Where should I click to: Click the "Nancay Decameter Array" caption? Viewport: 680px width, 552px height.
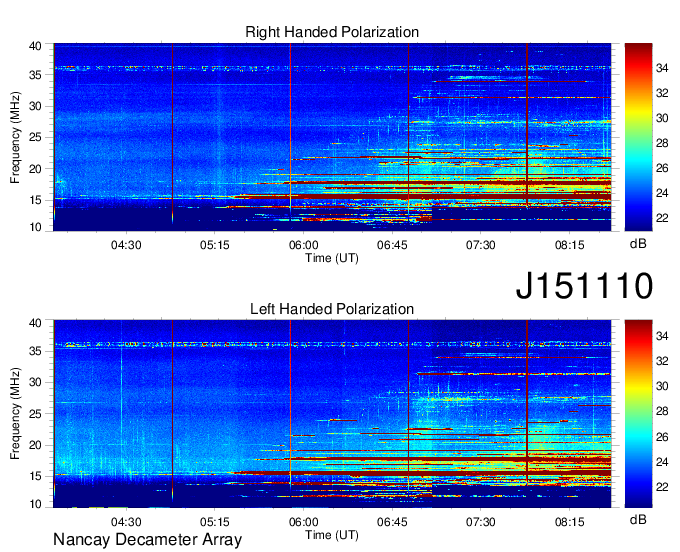(147, 540)
